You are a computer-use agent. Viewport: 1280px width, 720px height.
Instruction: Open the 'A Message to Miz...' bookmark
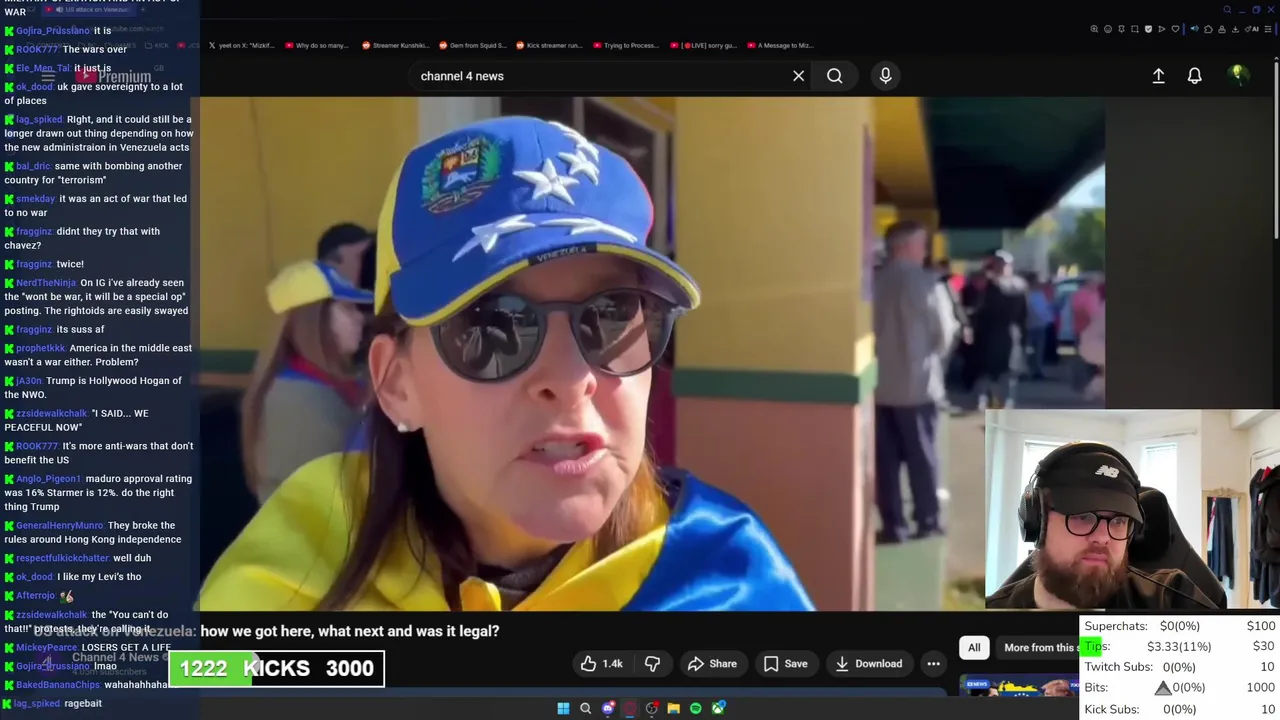coord(781,45)
